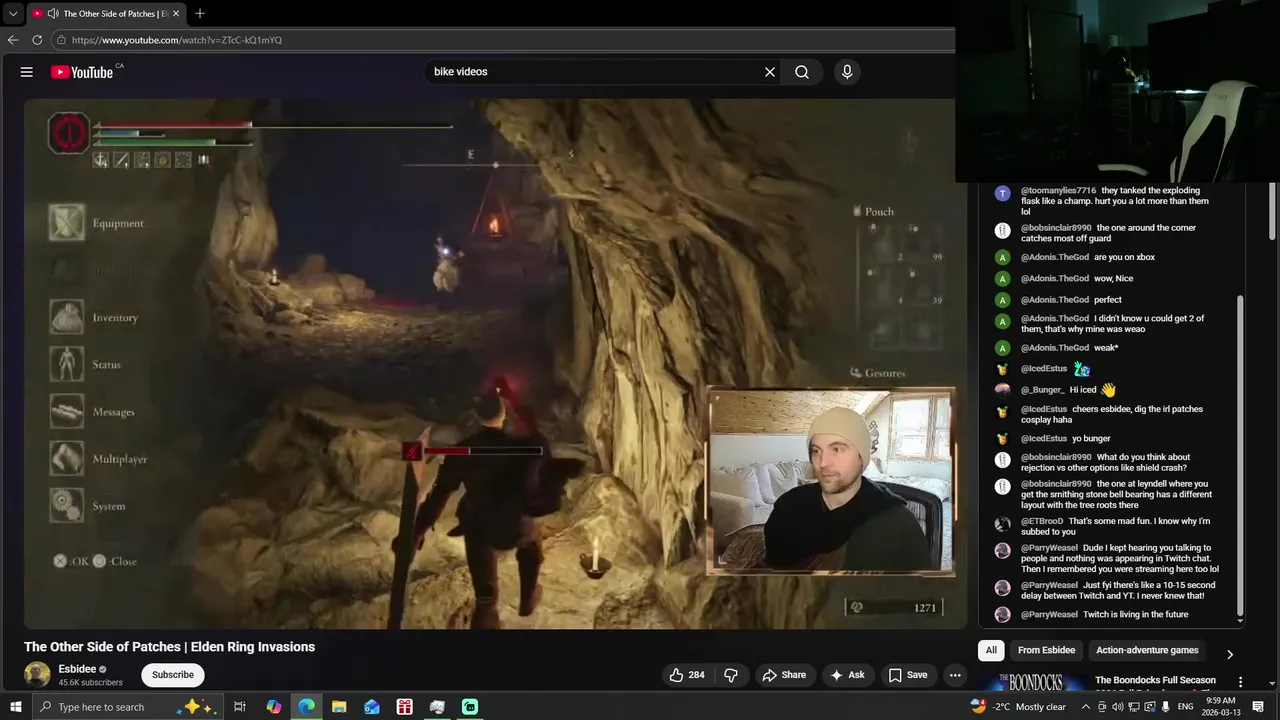The image size is (1280, 720).
Task: Open @toomanylies7716 chat author
Action: 1058,190
